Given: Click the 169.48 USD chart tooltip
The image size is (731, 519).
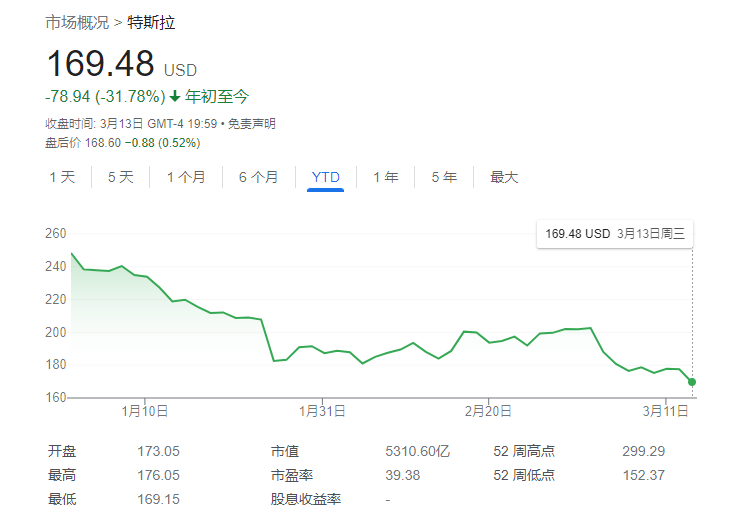Looking at the screenshot, I should coord(614,234).
